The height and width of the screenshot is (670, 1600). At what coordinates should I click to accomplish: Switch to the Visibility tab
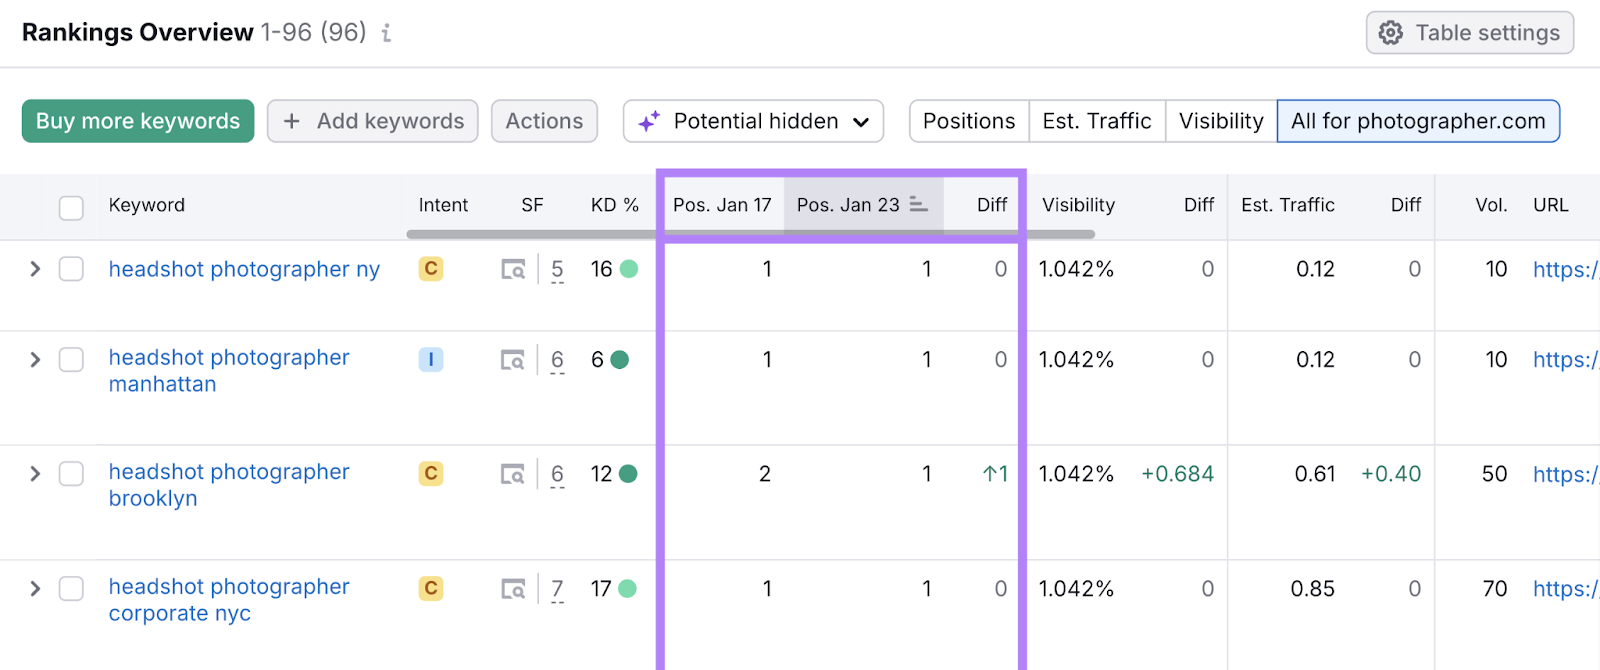(1221, 121)
